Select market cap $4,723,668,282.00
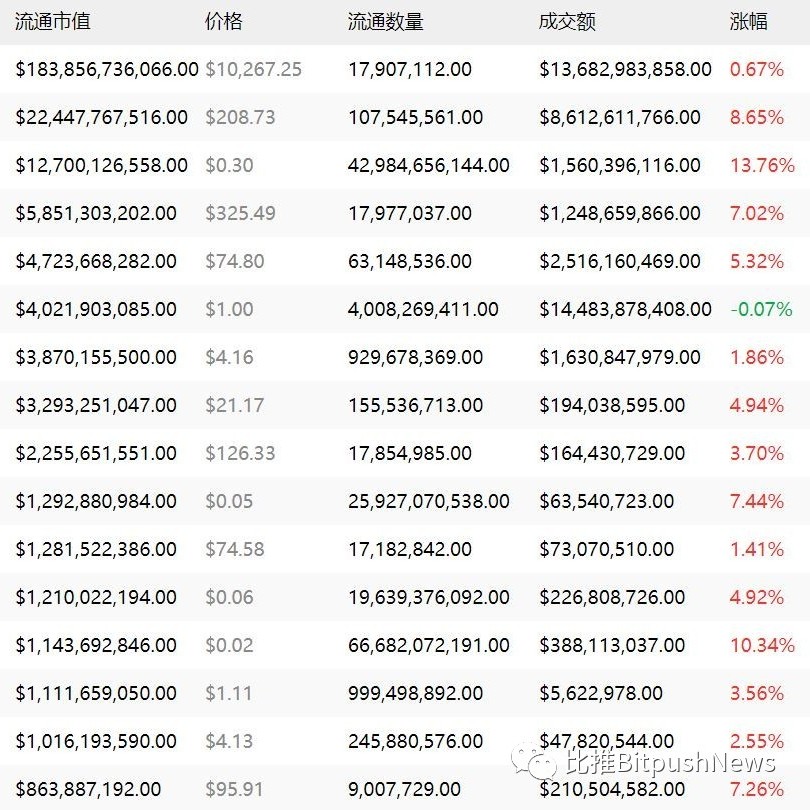 (96, 261)
